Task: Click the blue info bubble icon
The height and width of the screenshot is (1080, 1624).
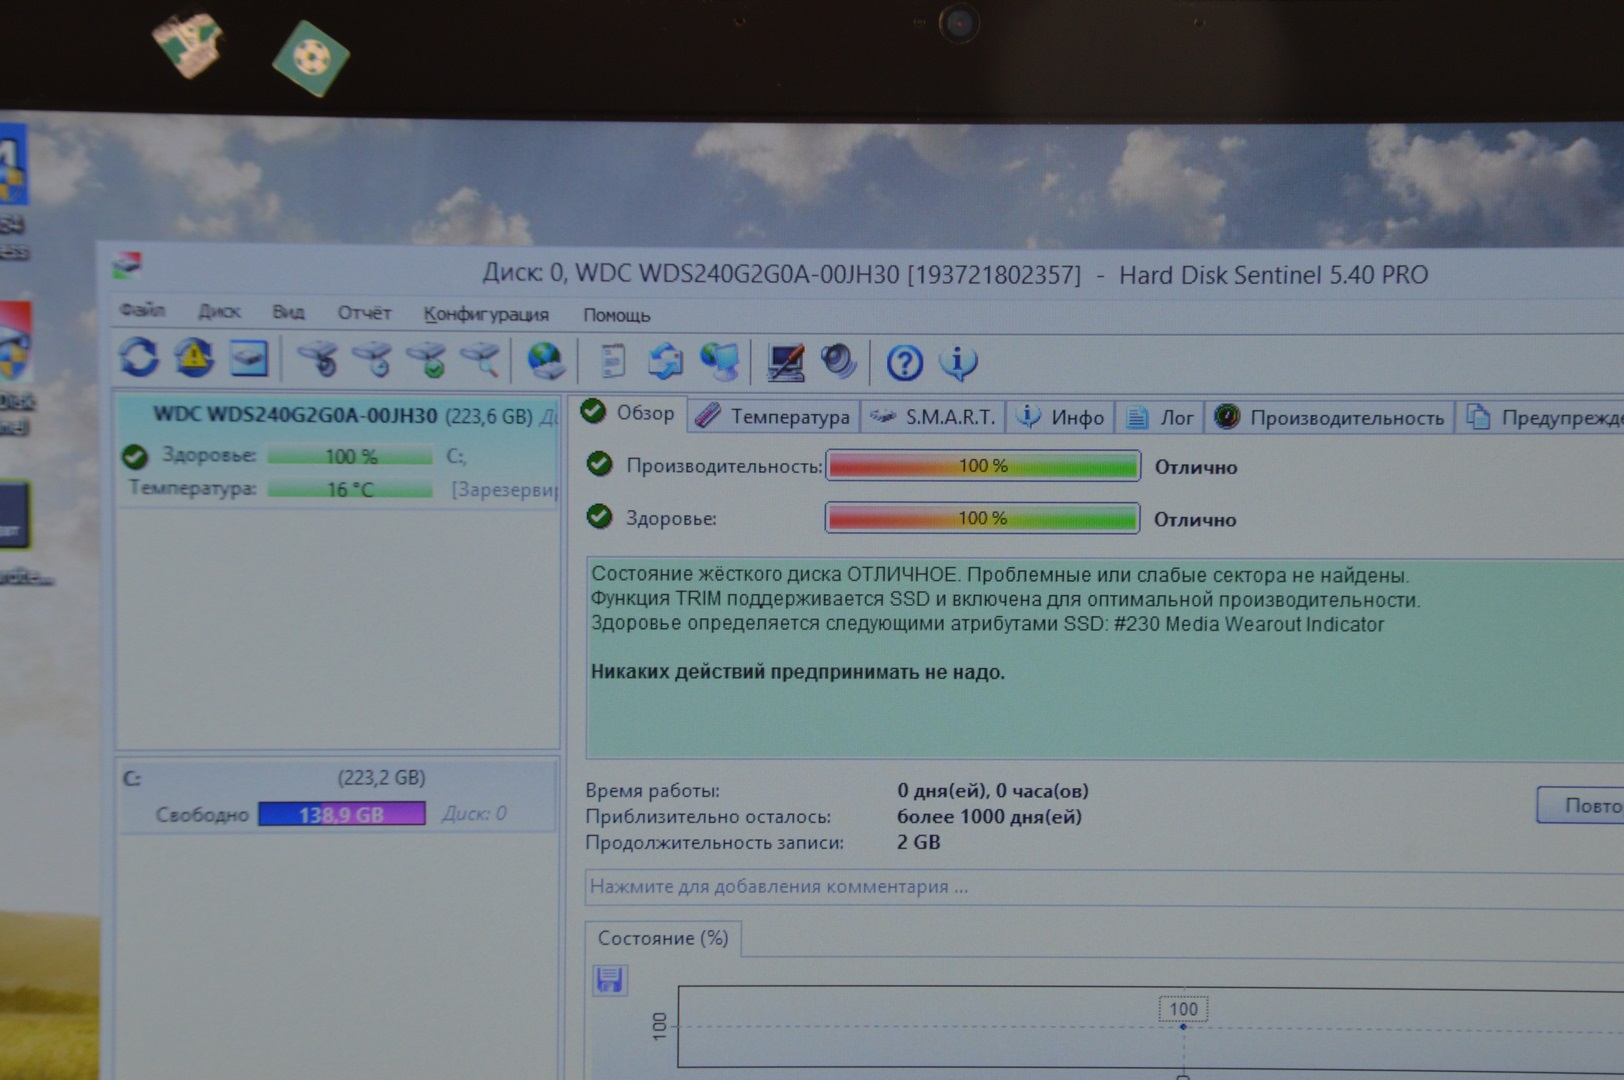Action: (x=958, y=363)
